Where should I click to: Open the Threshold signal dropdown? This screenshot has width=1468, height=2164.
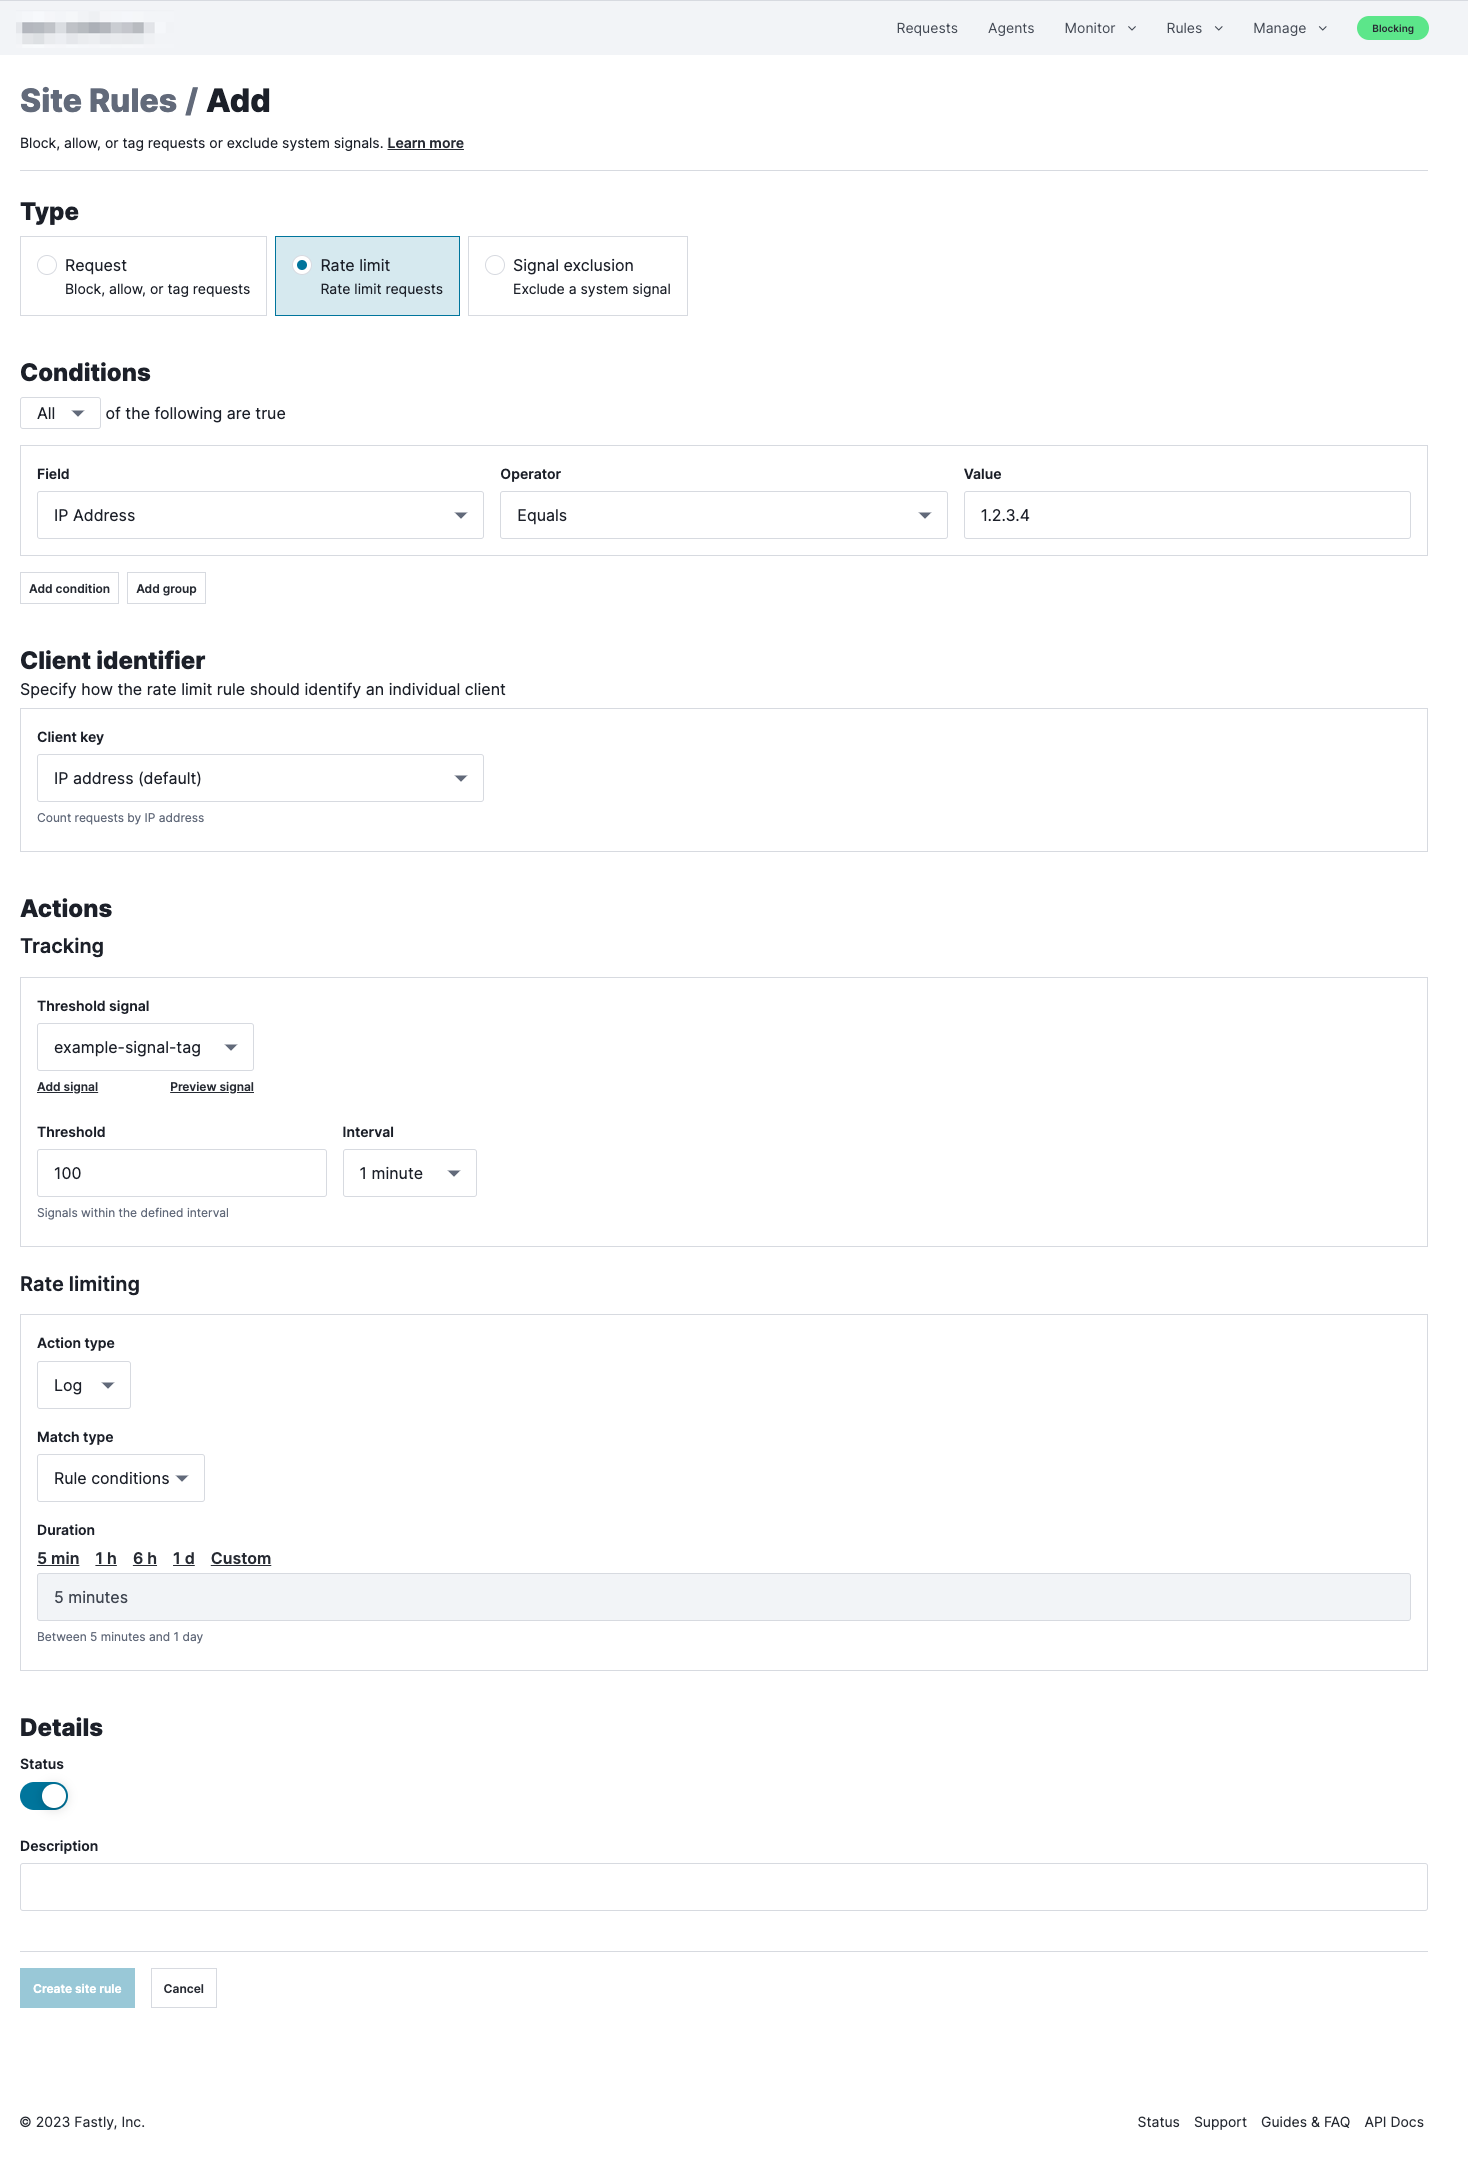pos(145,1047)
